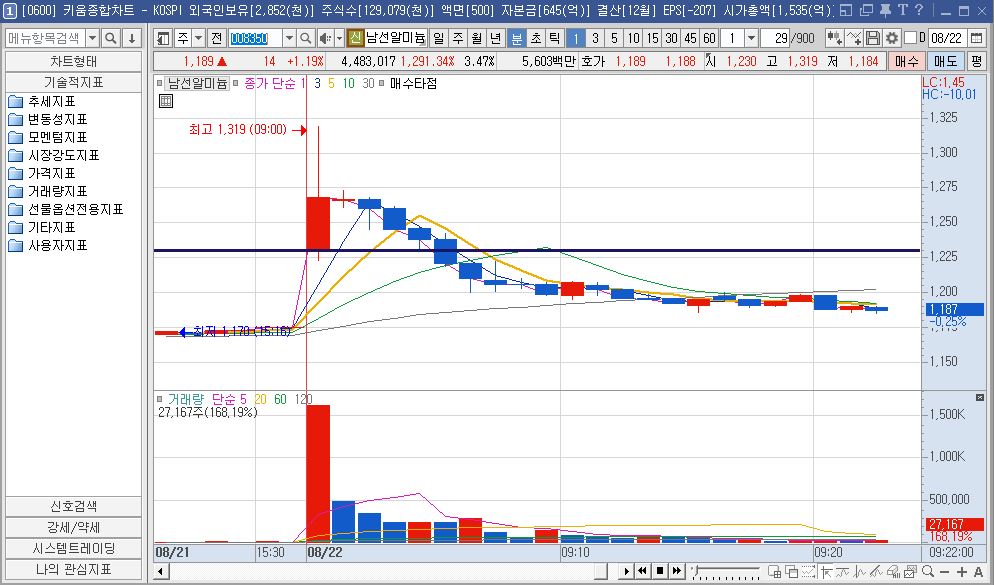The width and height of the screenshot is (994, 585).
Task: Select tick 틱 chart mode
Action: (x=555, y=39)
